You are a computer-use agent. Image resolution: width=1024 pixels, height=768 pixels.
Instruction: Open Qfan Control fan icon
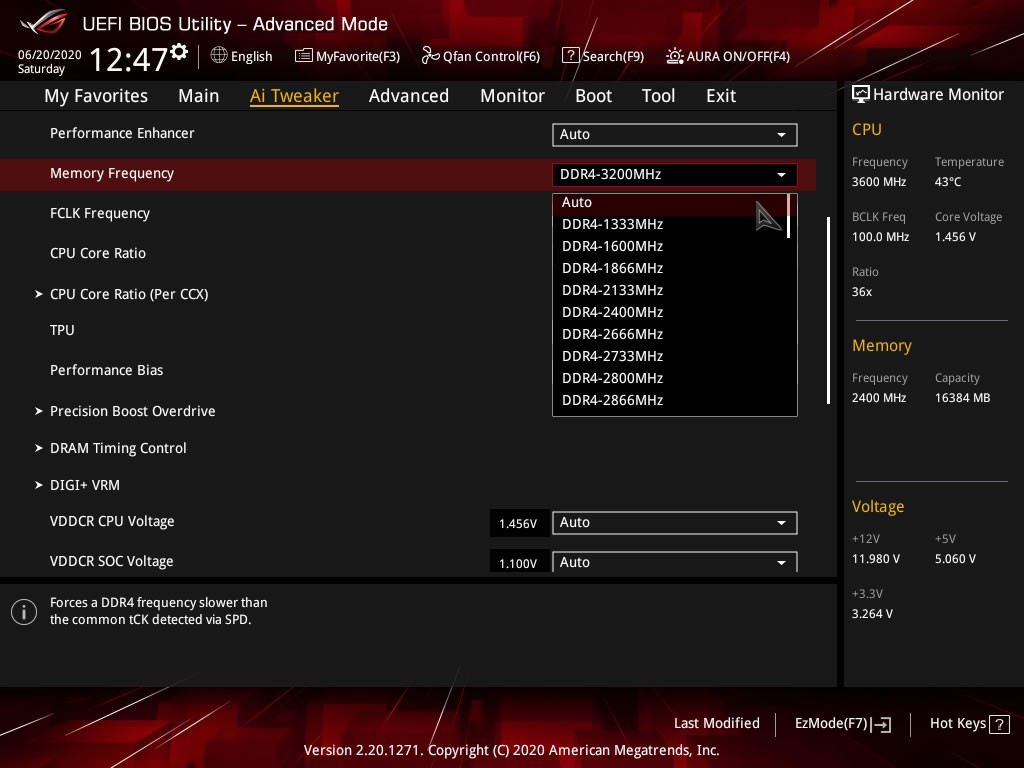pyautogui.click(x=431, y=56)
